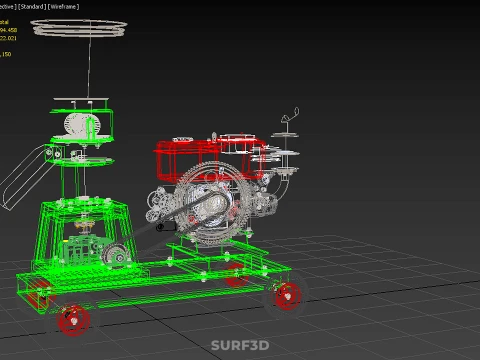Image resolution: width=480 pixels, height=360 pixels.
Task: Click the yellow '150' statistics value
Action: click(x=6, y=54)
